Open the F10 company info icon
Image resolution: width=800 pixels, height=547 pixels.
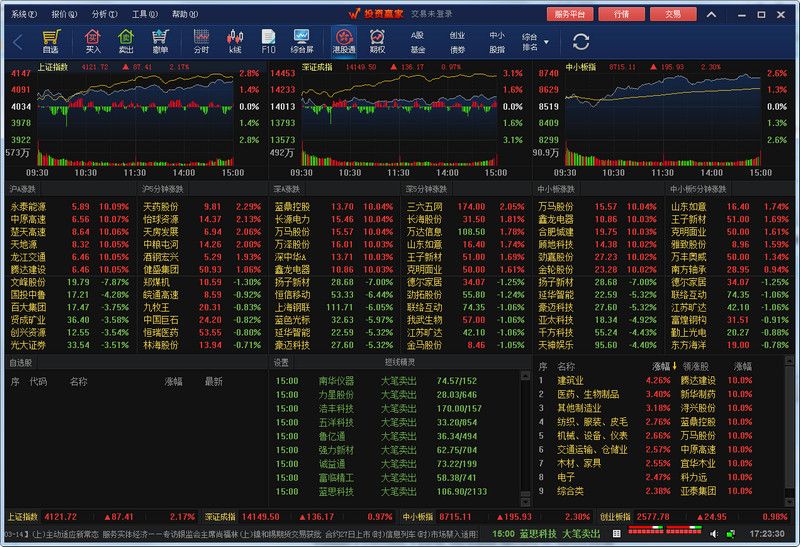tap(268, 41)
